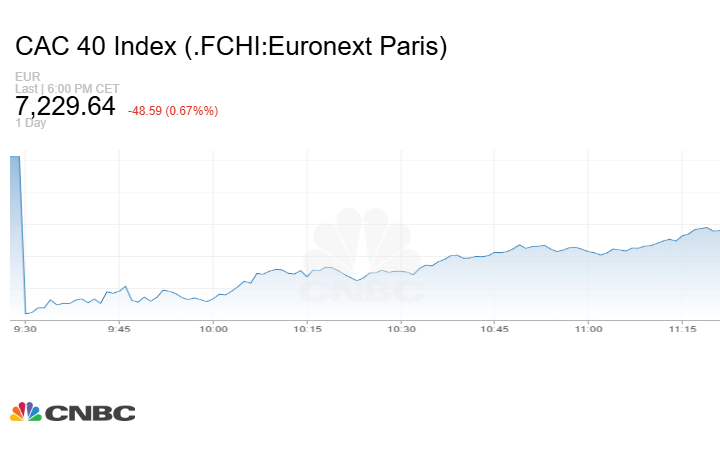The height and width of the screenshot is (450, 720).
Task: Click the CAC 40 Index title
Action: (x=231, y=46)
